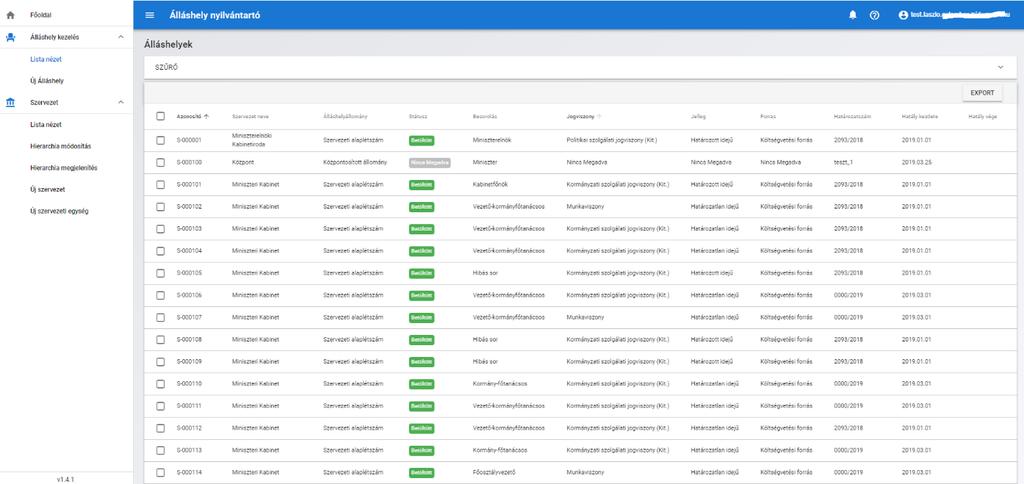Select Új szervezet in sidebar

(x=47, y=189)
